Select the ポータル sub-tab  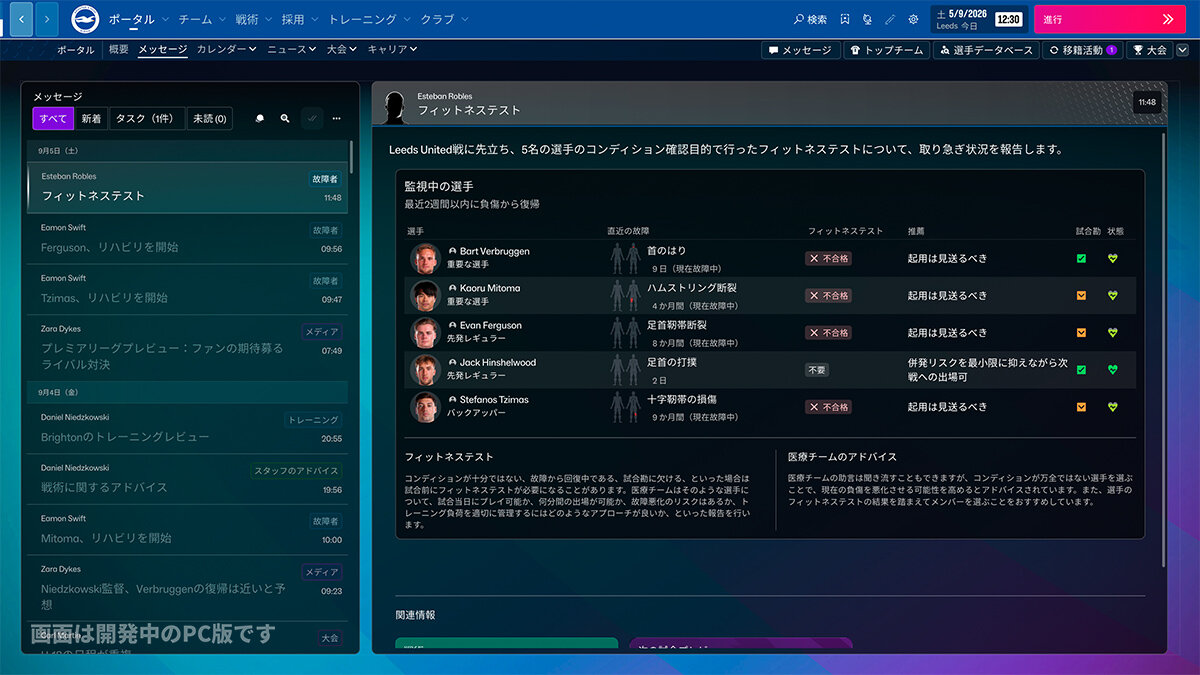[76, 49]
